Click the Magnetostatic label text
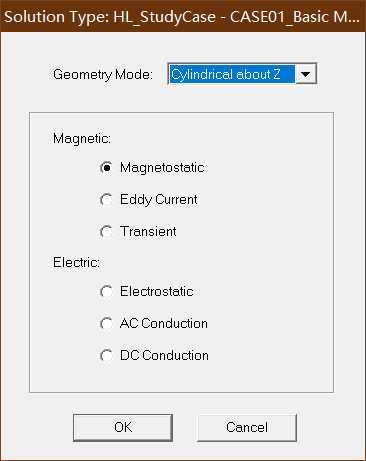366x461 pixels. (162, 168)
